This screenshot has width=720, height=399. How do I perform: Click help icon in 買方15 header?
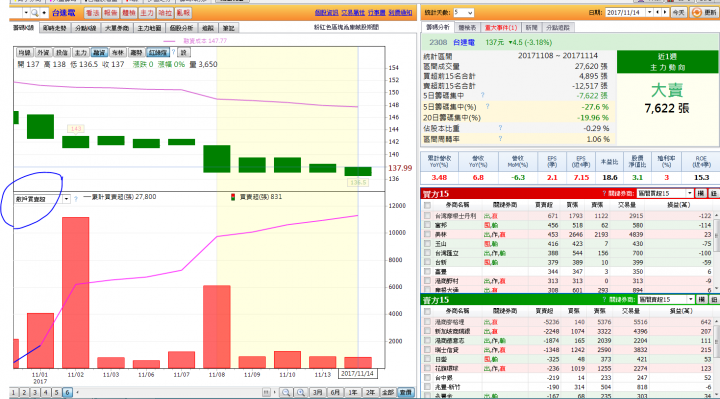point(604,193)
